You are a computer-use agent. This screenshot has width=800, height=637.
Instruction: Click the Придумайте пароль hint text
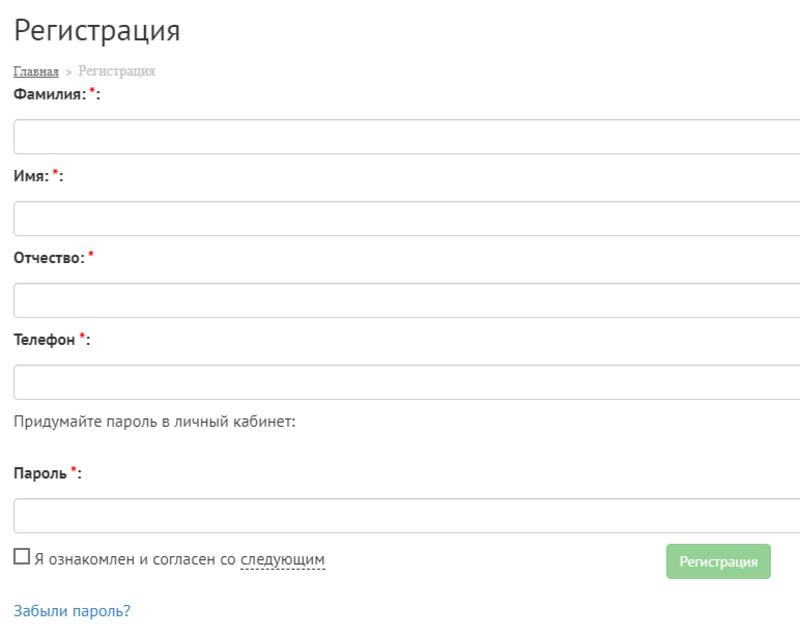click(x=154, y=422)
